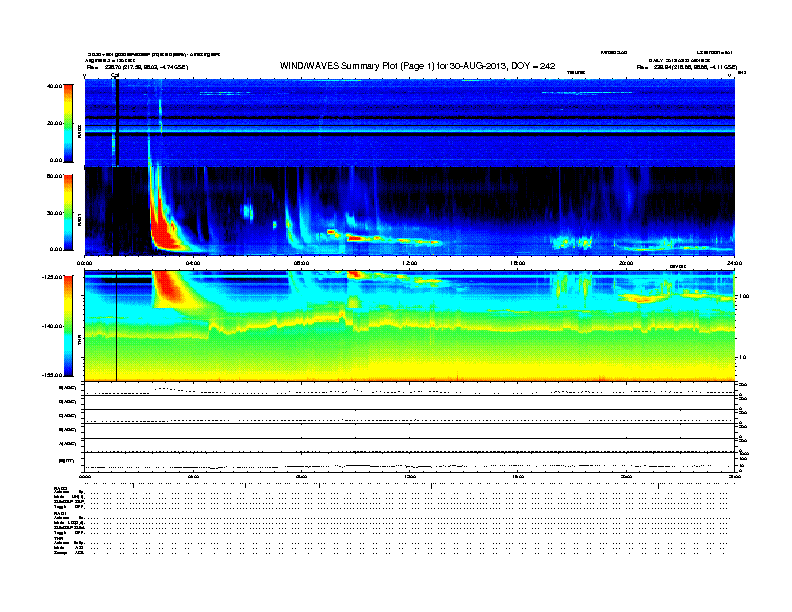Click the 16:00 tick below RAD1 spectrogram
The width and height of the screenshot is (792, 612).
(x=518, y=263)
